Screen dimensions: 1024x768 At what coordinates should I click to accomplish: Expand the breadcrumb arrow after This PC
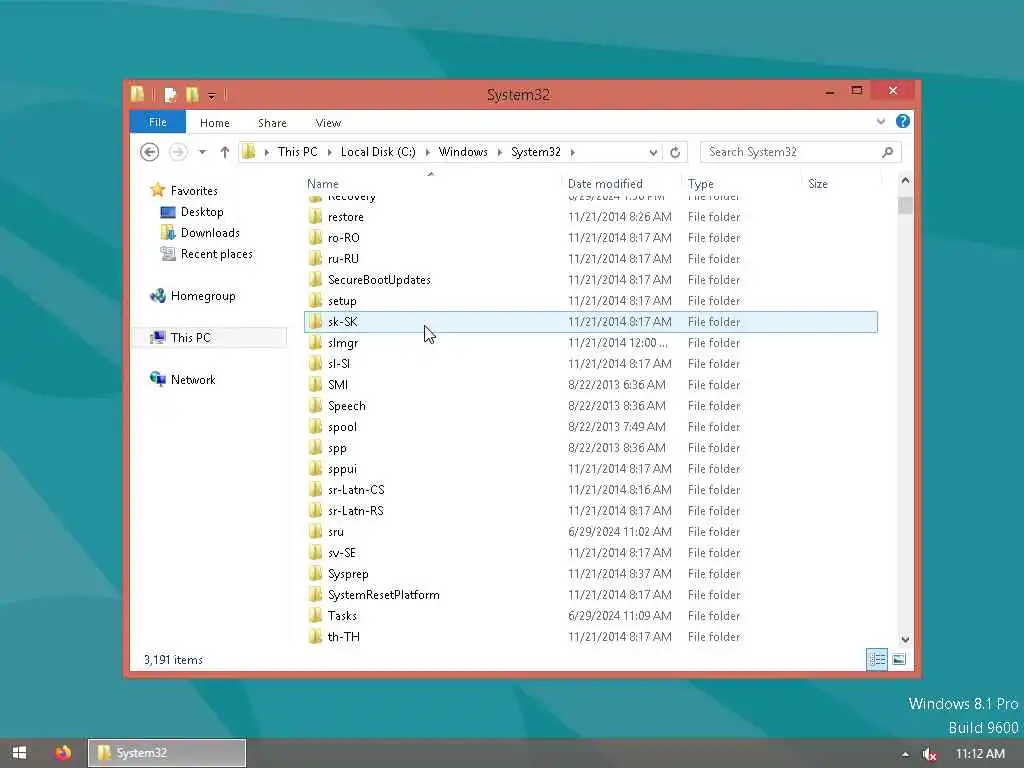pos(329,152)
